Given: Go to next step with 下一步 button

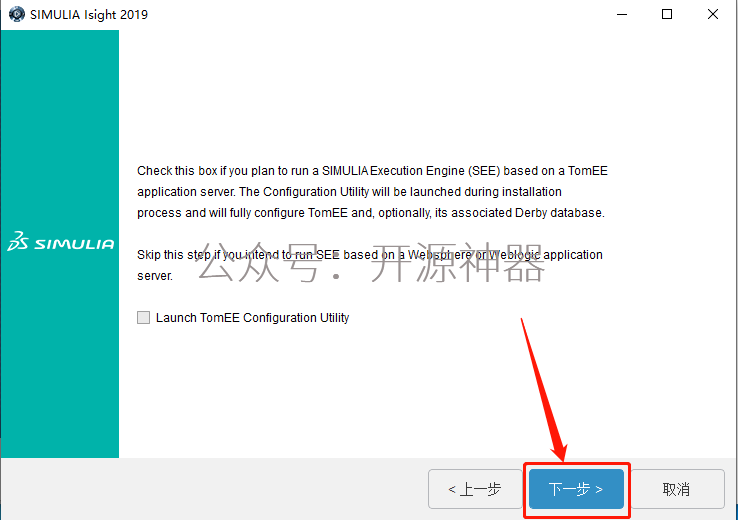Looking at the screenshot, I should point(577,489).
